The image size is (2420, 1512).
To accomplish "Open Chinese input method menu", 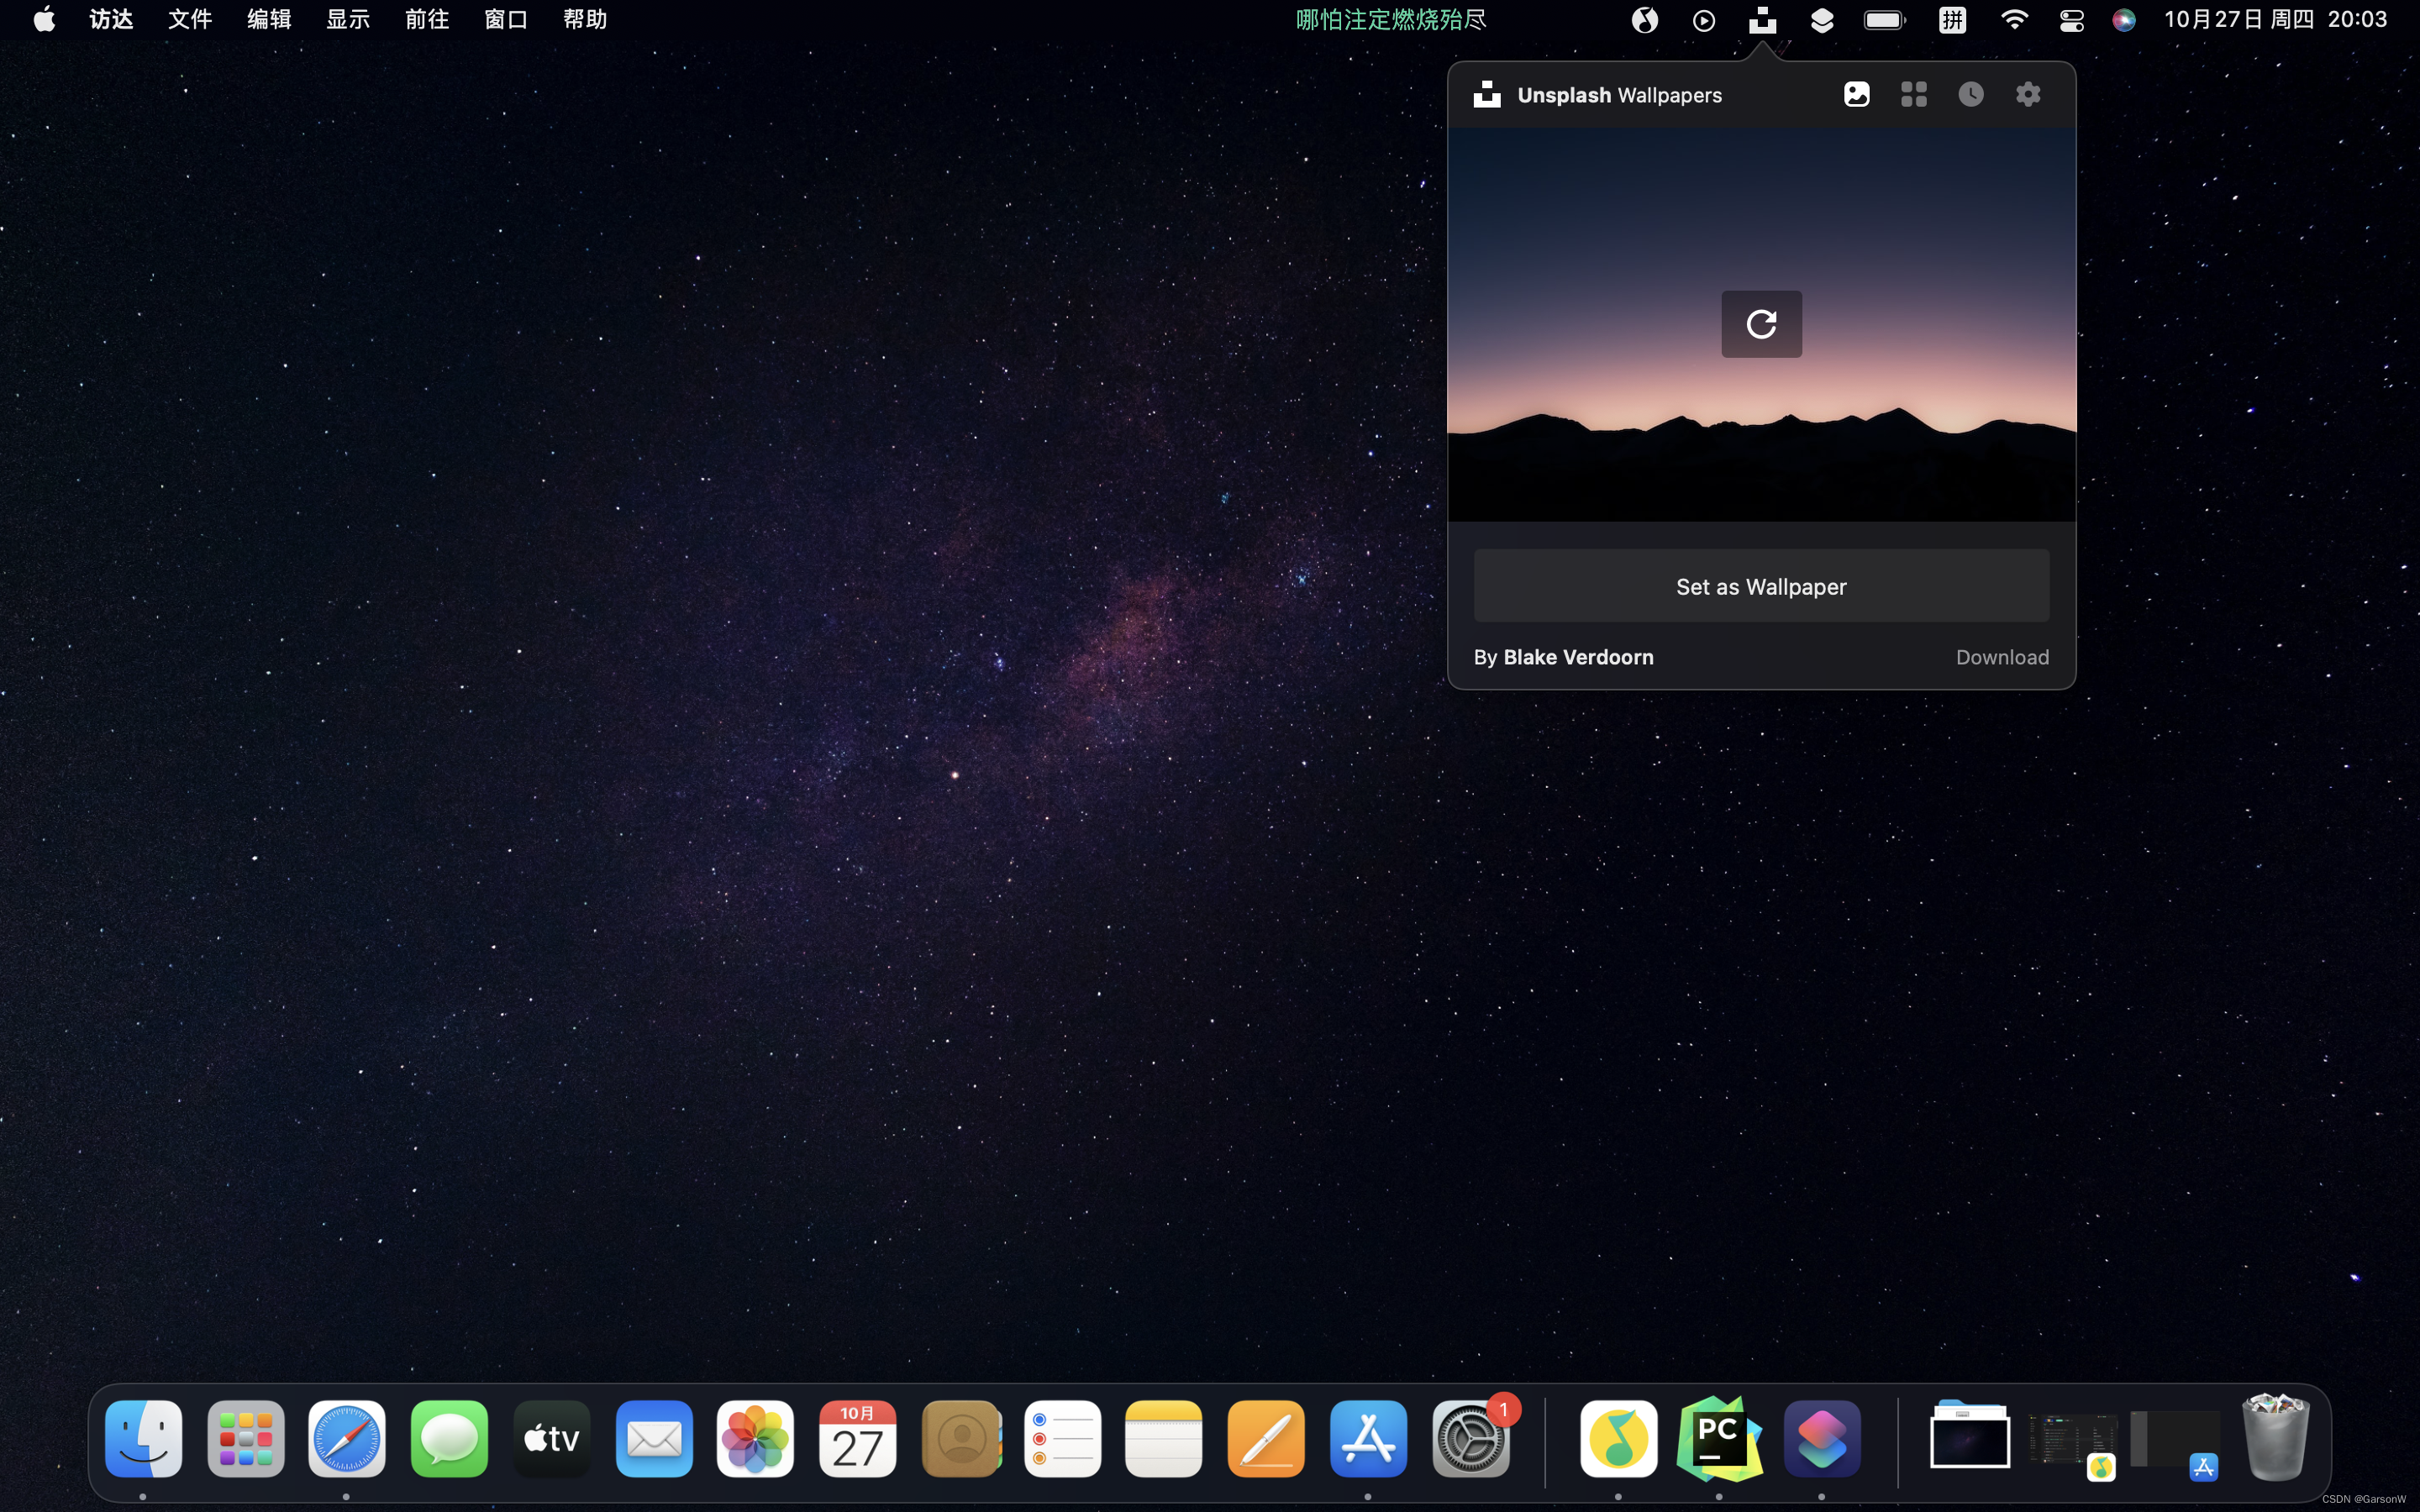I will pyautogui.click(x=1952, y=20).
